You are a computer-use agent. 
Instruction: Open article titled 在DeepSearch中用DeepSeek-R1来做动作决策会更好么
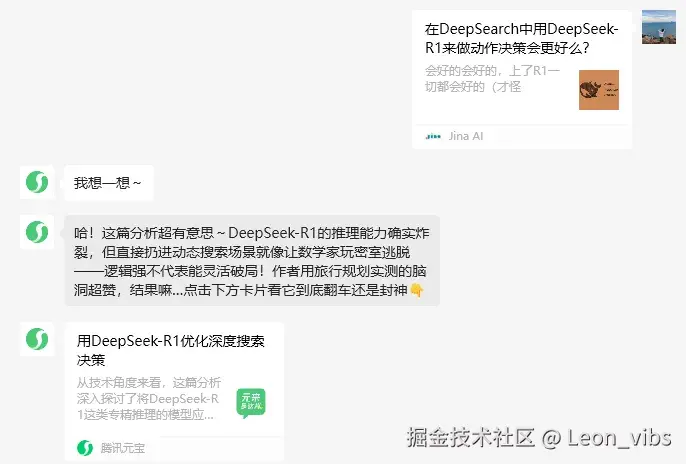click(x=521, y=38)
